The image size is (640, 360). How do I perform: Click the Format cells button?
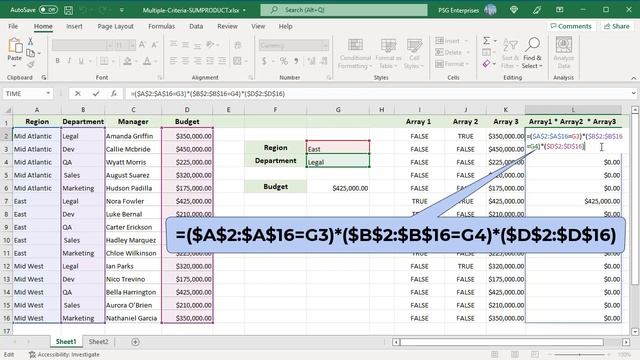451,64
